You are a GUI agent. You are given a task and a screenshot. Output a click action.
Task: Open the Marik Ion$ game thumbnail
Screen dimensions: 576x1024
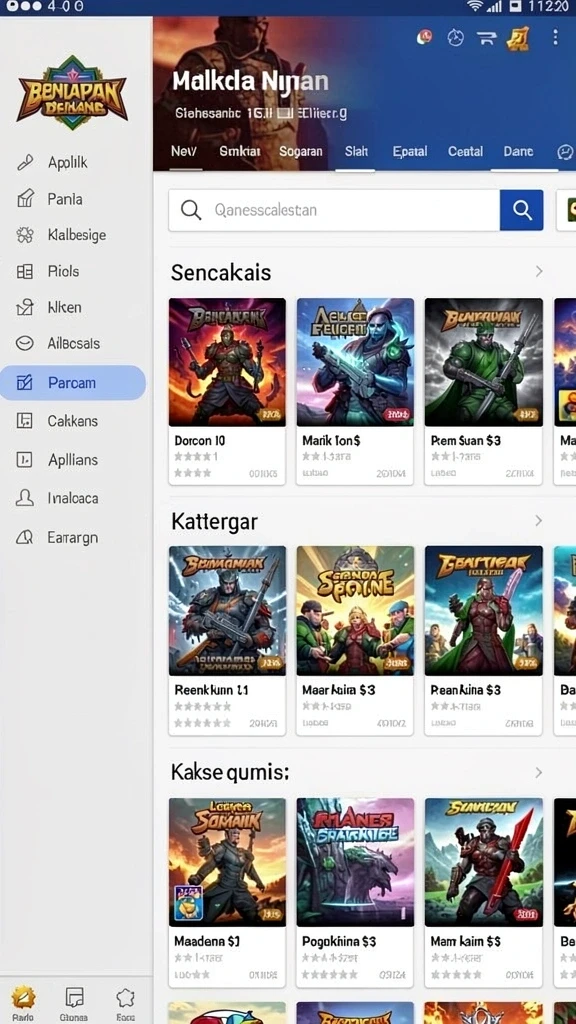pos(355,362)
